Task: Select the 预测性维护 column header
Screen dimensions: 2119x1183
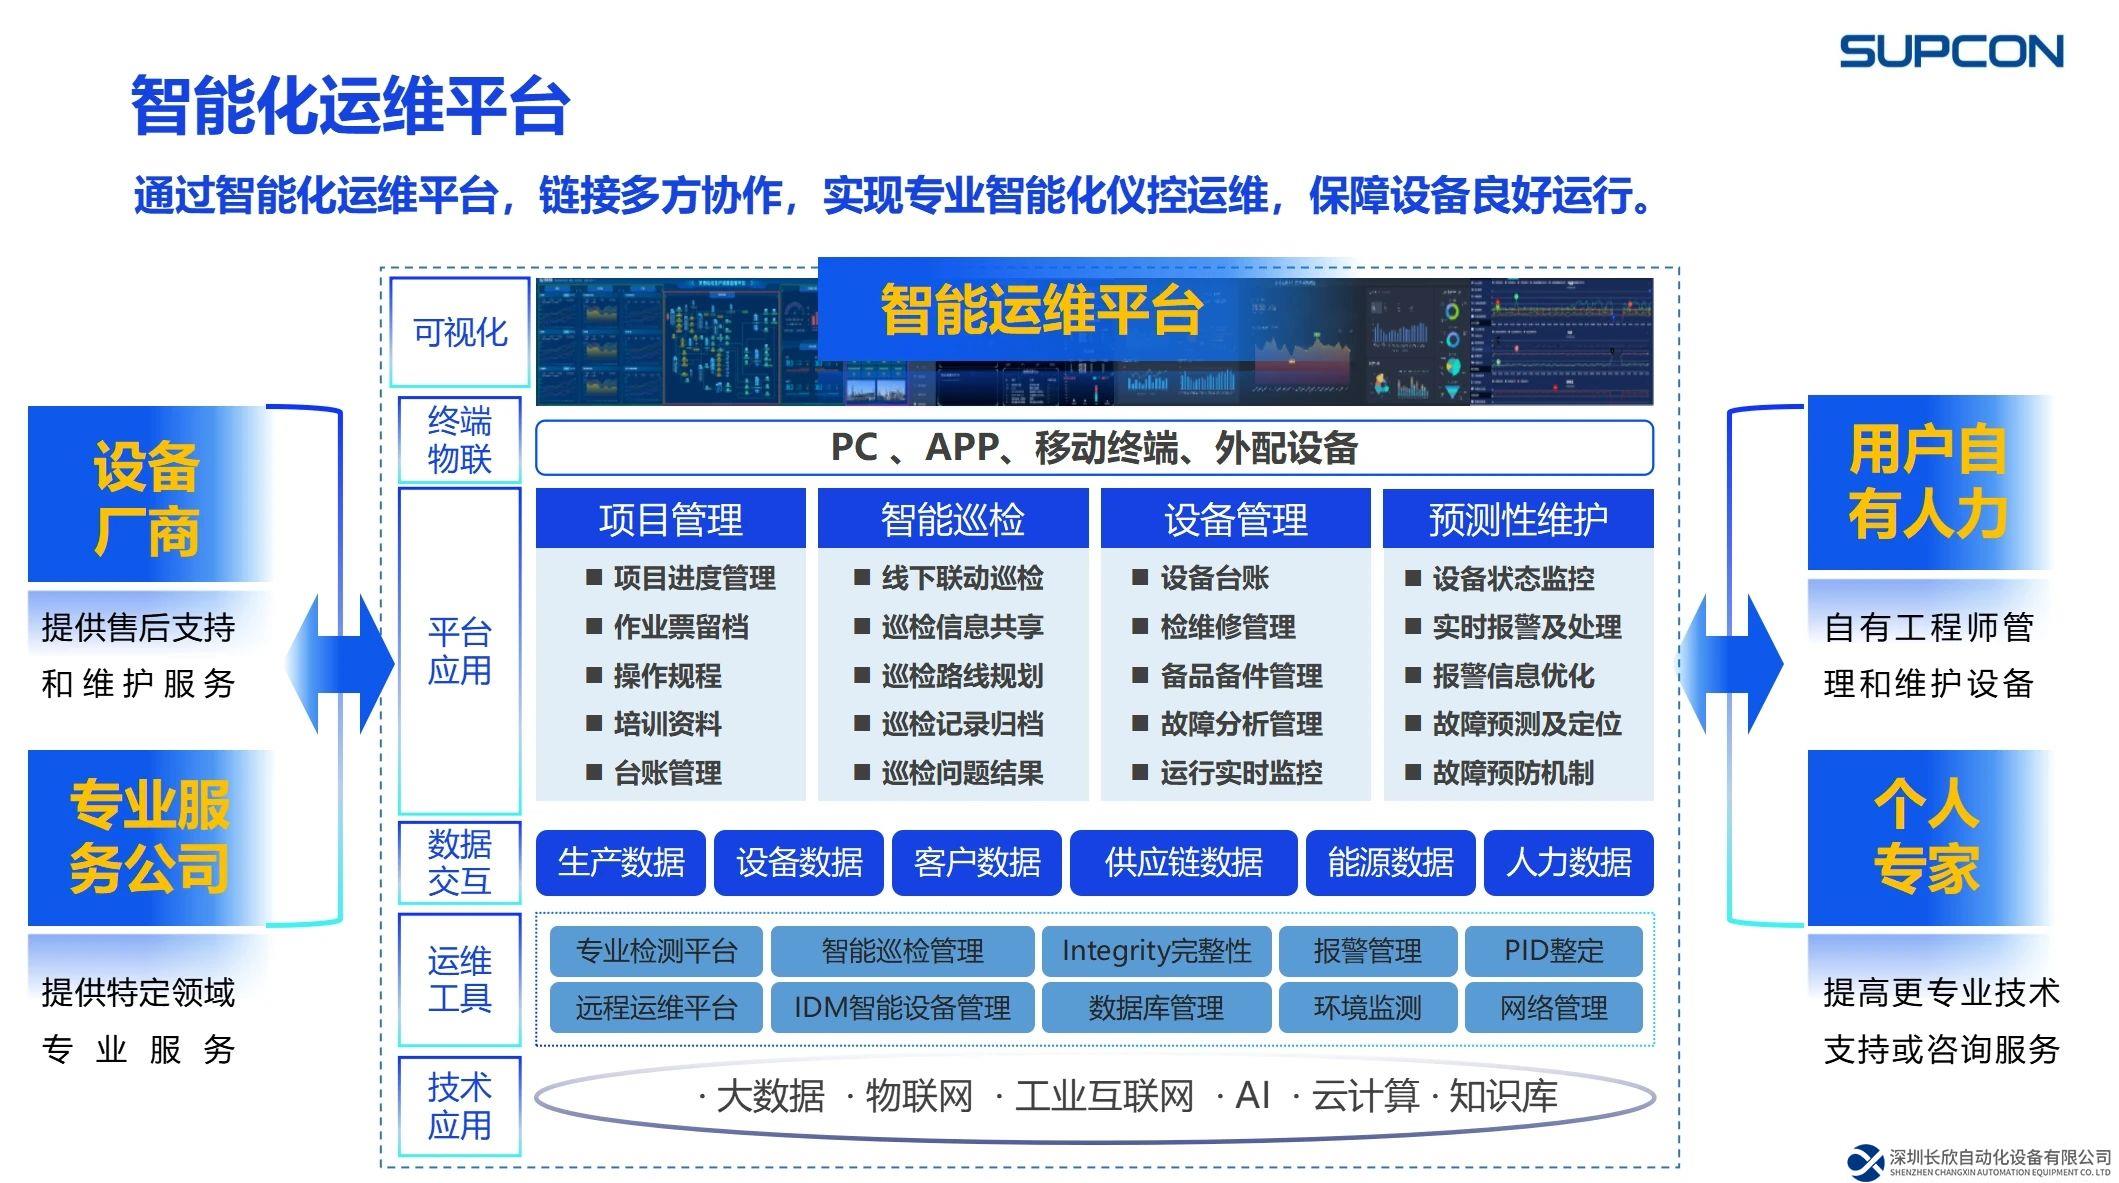Action: coord(1517,519)
